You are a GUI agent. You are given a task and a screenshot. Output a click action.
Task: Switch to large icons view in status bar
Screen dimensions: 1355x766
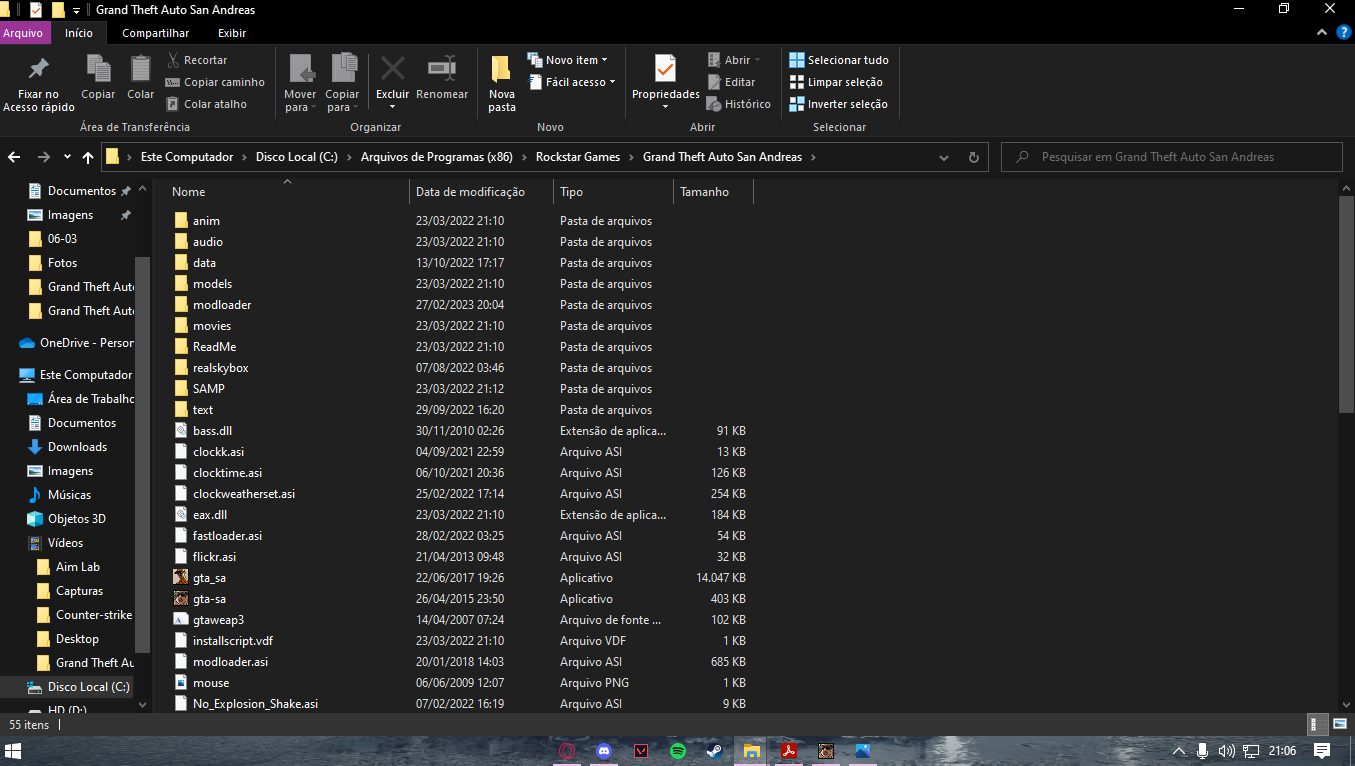click(x=1338, y=724)
